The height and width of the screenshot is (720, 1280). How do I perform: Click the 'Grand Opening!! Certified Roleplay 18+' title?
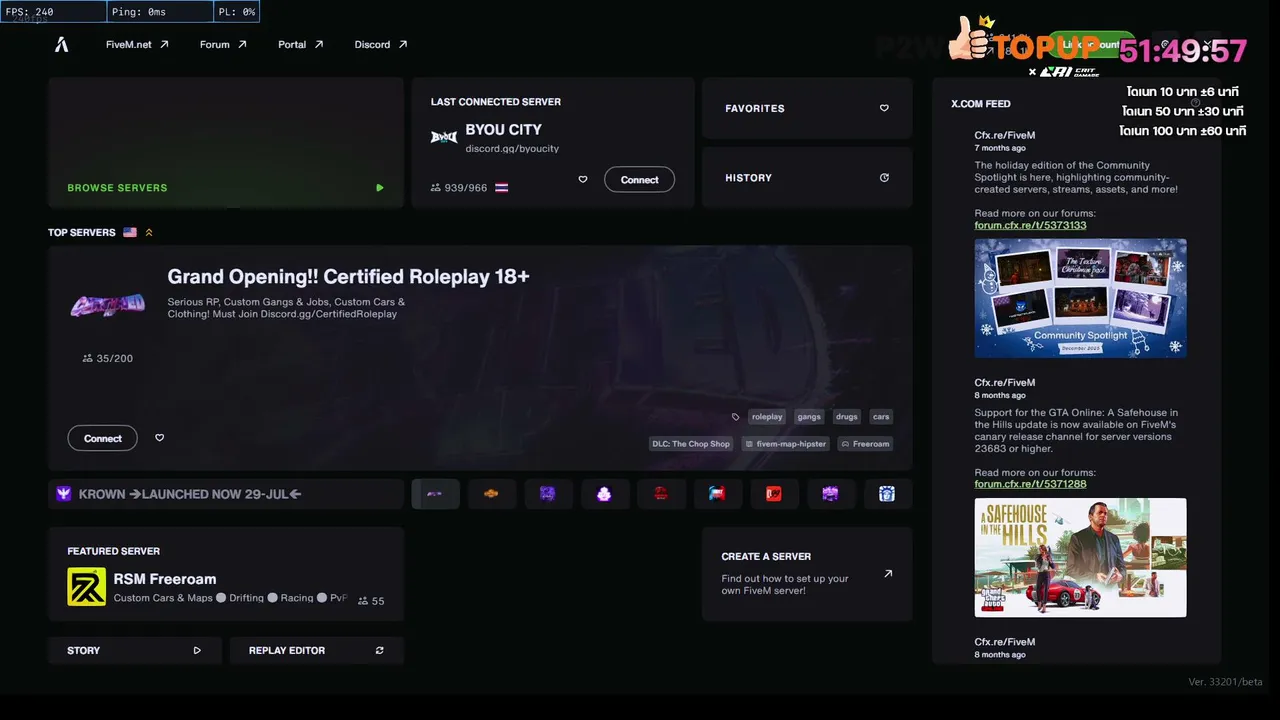coord(348,277)
